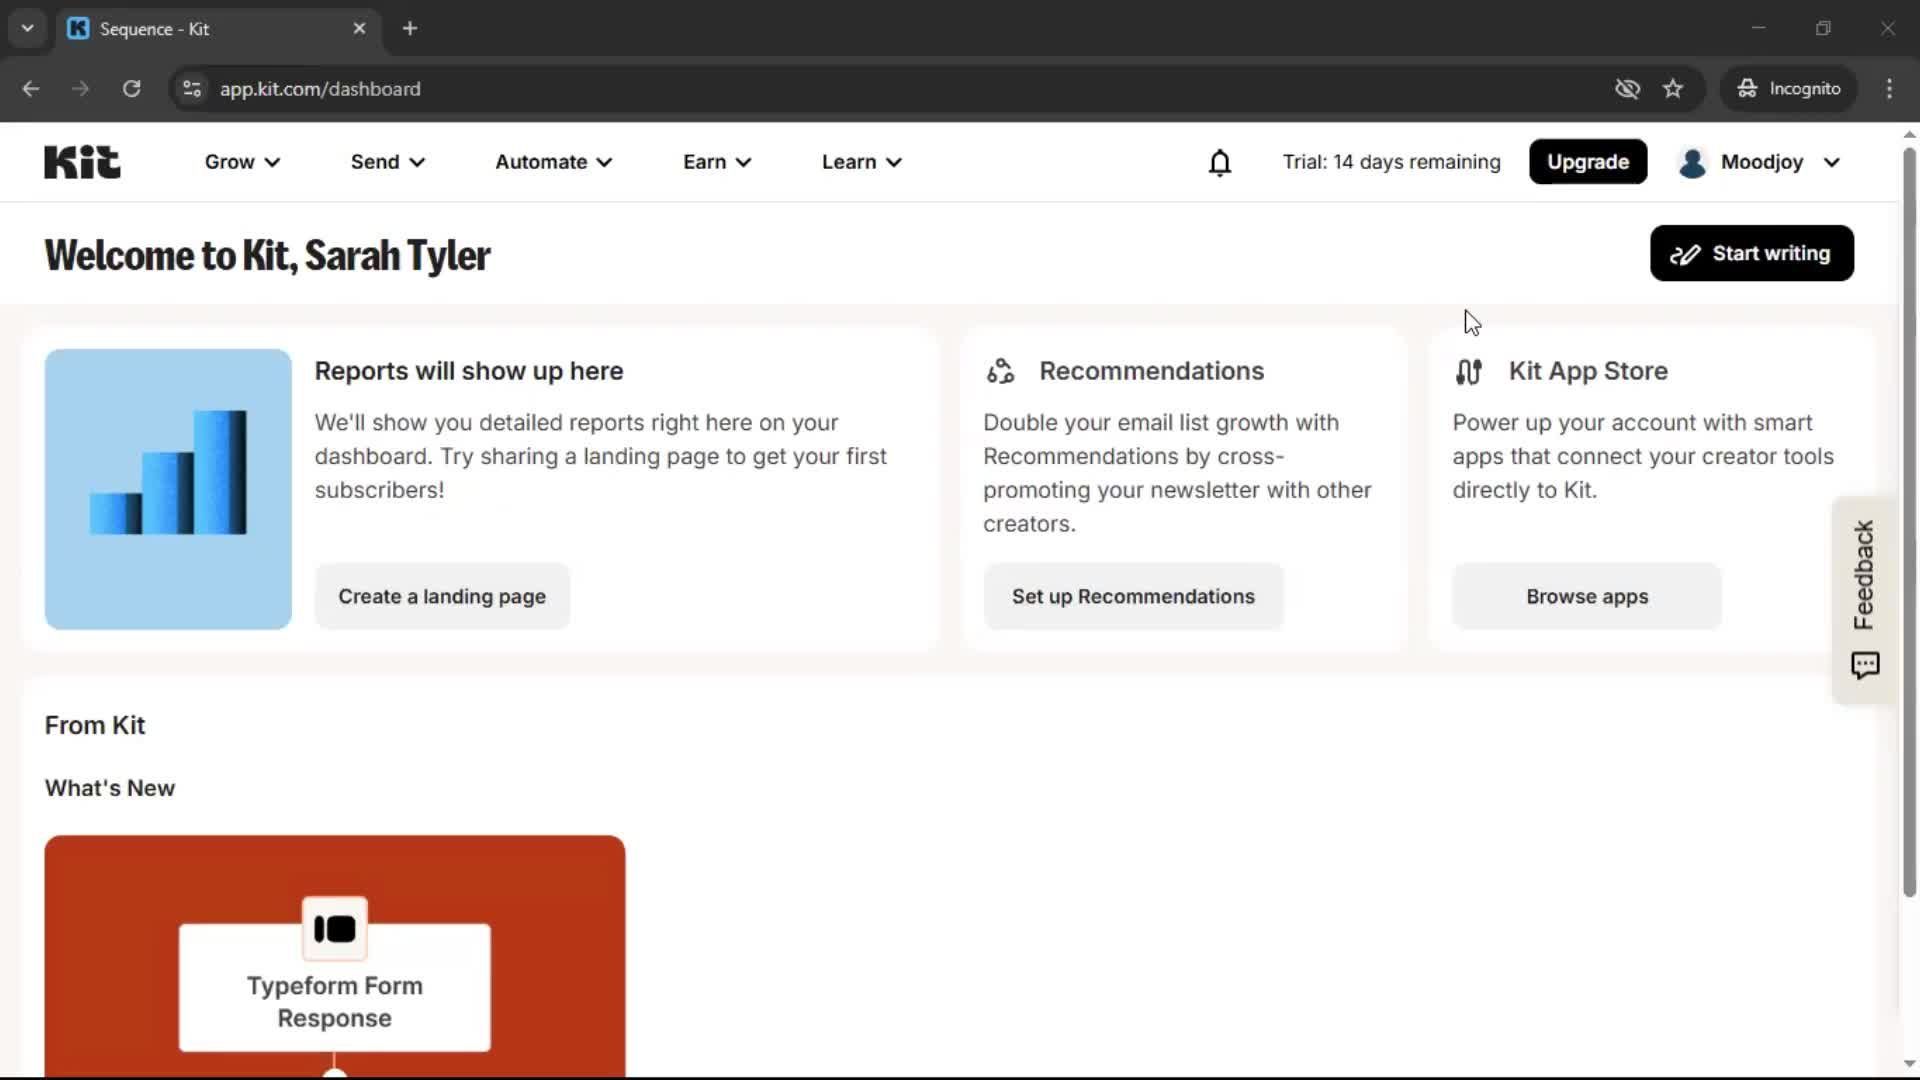Open the Moodjoy account dropdown chevron
The height and width of the screenshot is (1080, 1920).
point(1831,162)
